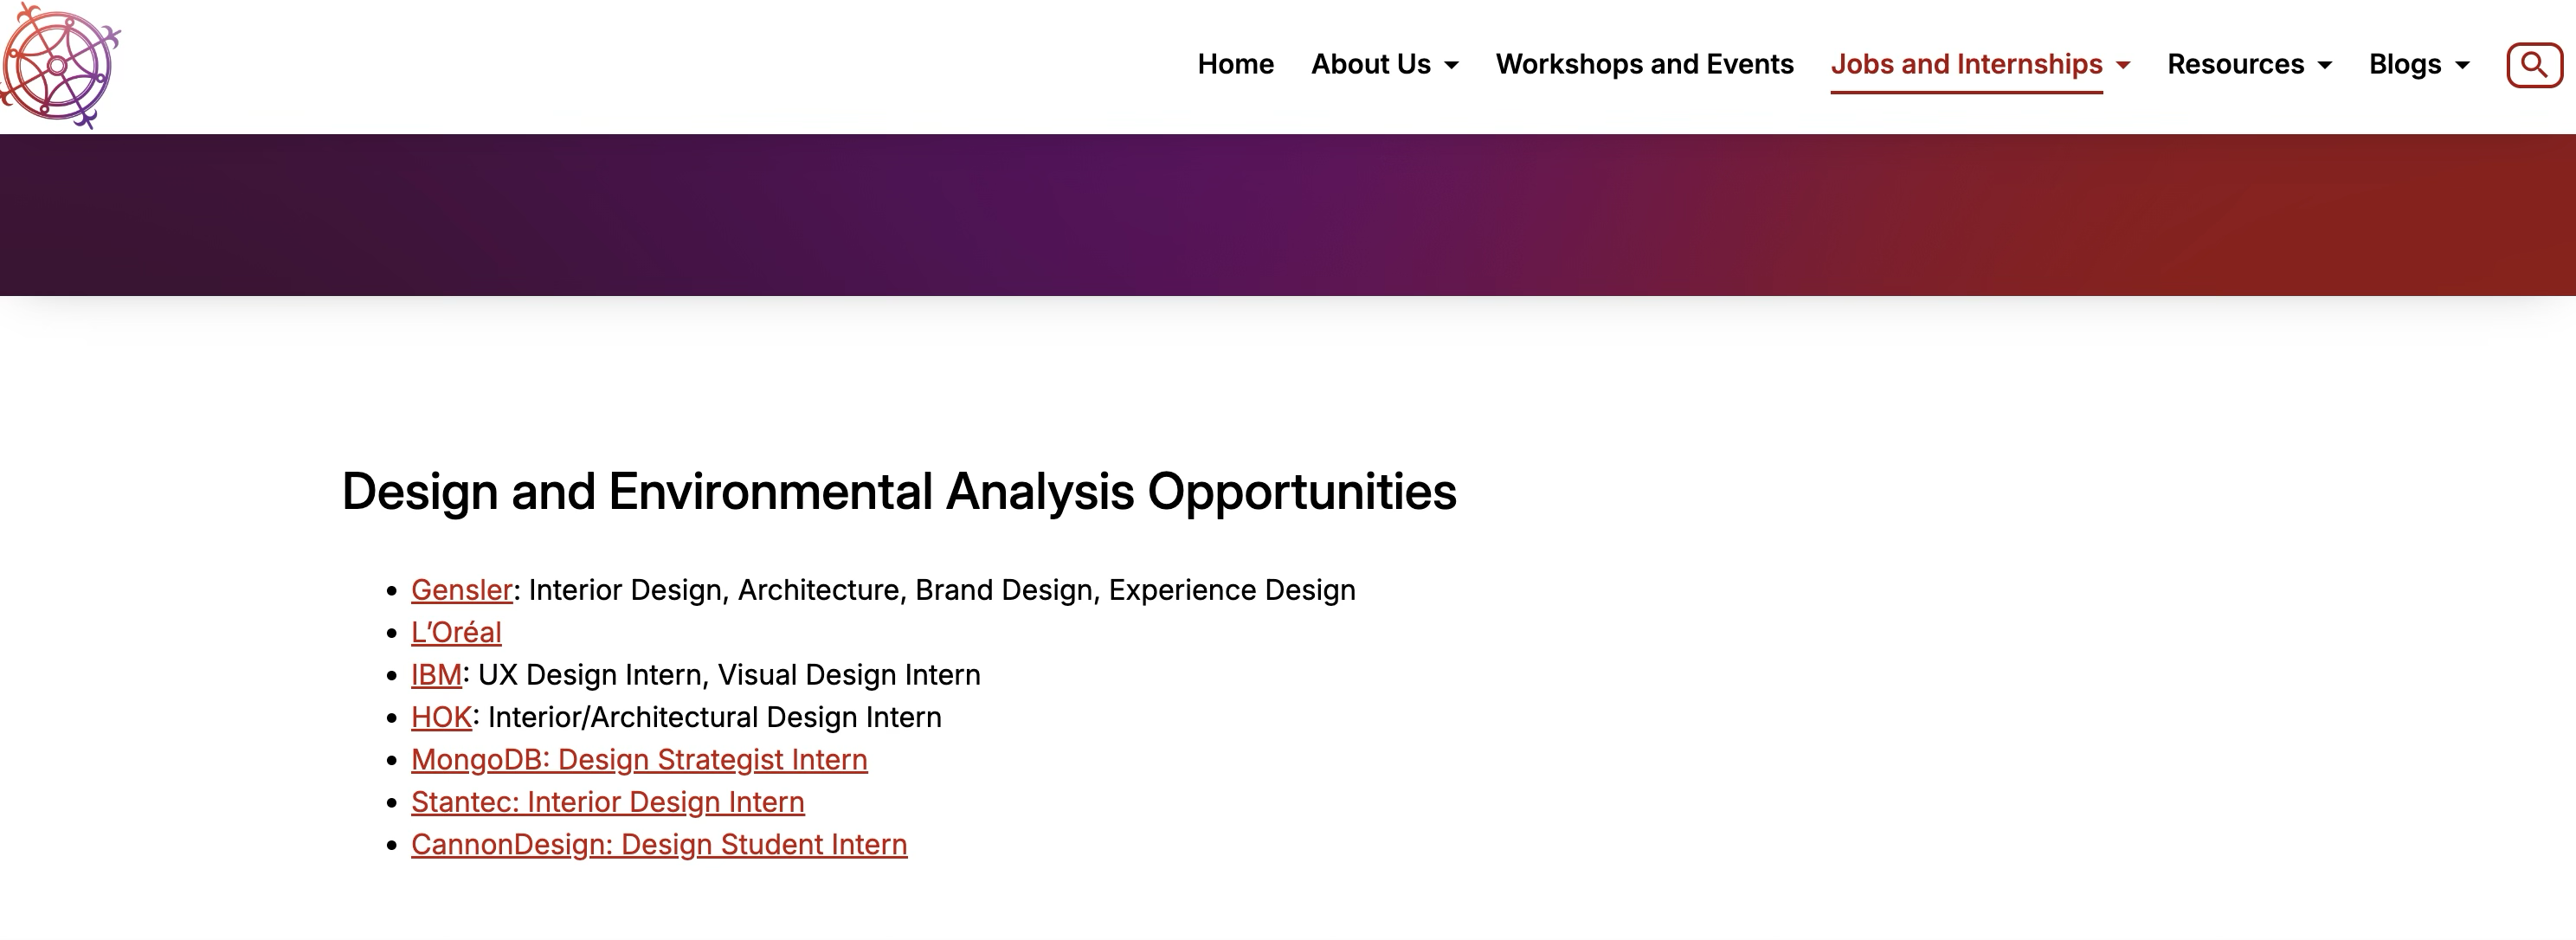Select the Jobs and Internships menu label
Image resolution: width=2576 pixels, height=940 pixels.
coord(1966,64)
